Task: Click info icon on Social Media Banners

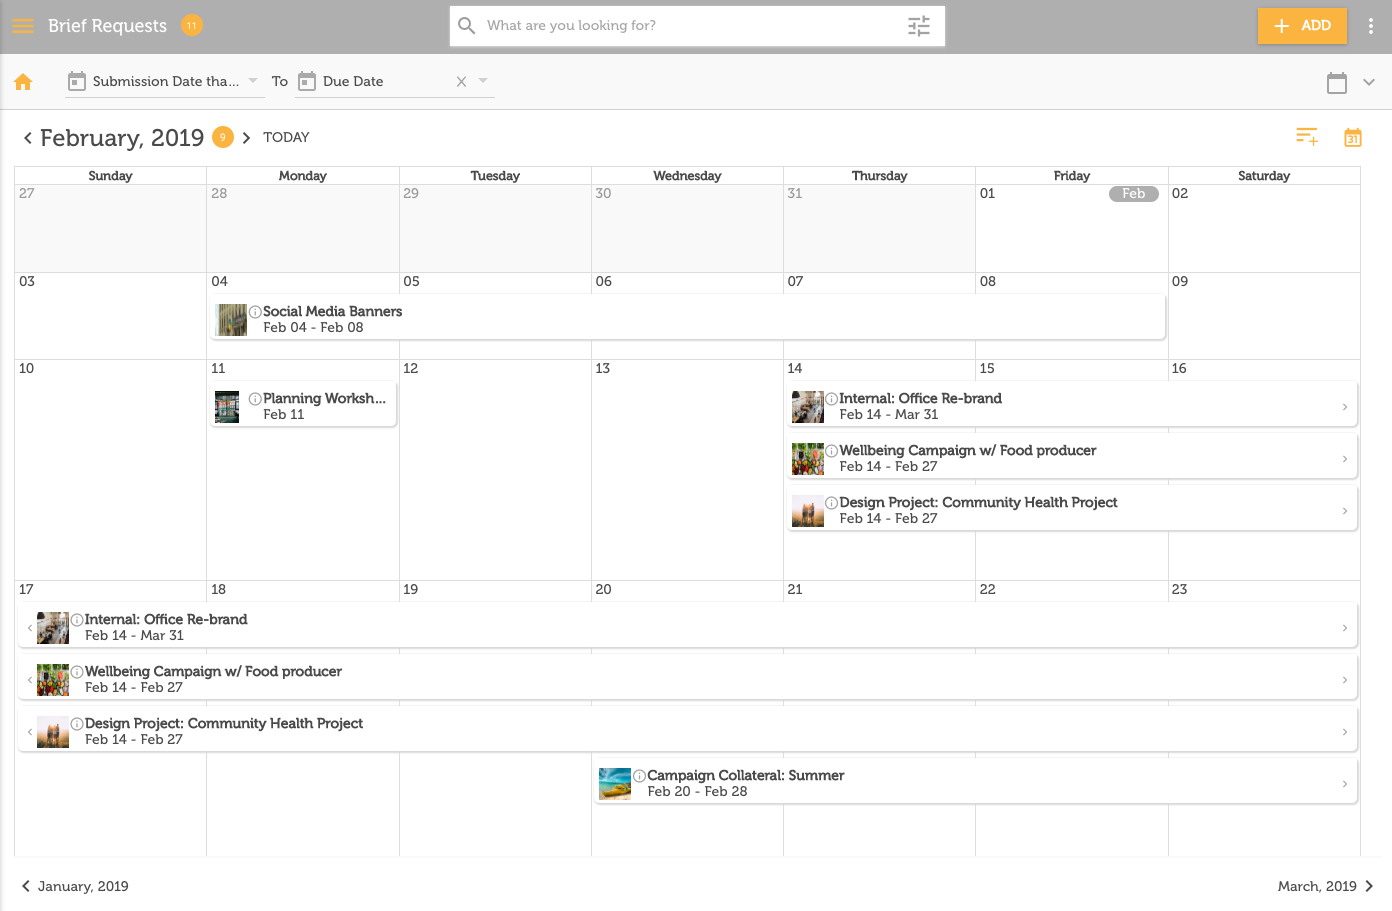Action: tap(255, 312)
